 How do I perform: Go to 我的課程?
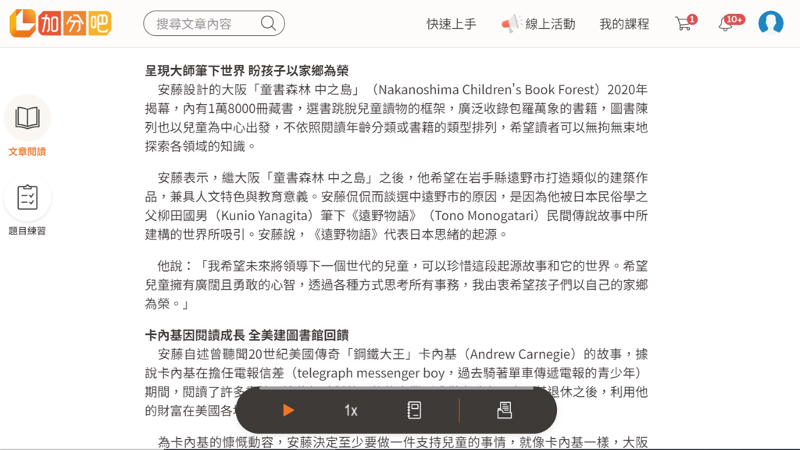(624, 24)
